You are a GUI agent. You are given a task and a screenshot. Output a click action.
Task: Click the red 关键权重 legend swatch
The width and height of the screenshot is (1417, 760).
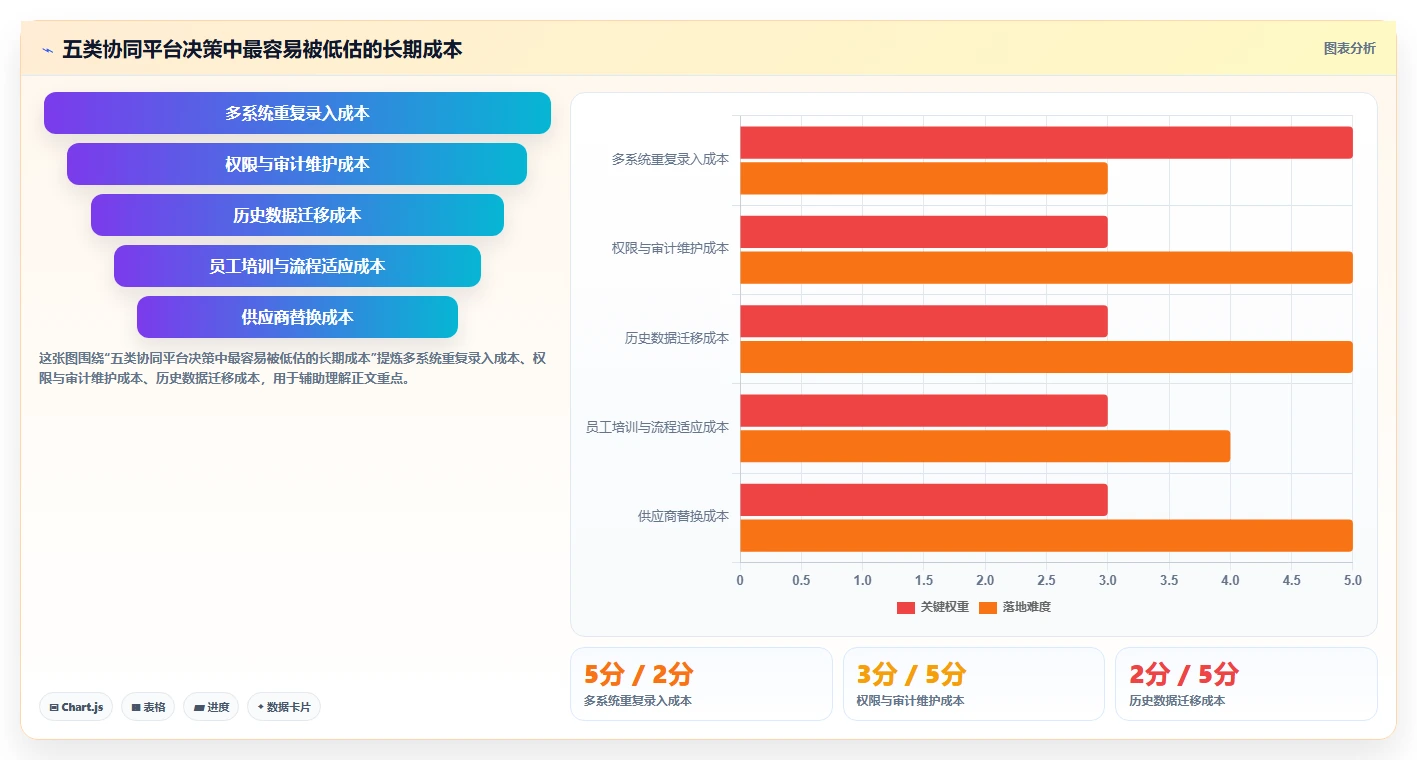(906, 608)
